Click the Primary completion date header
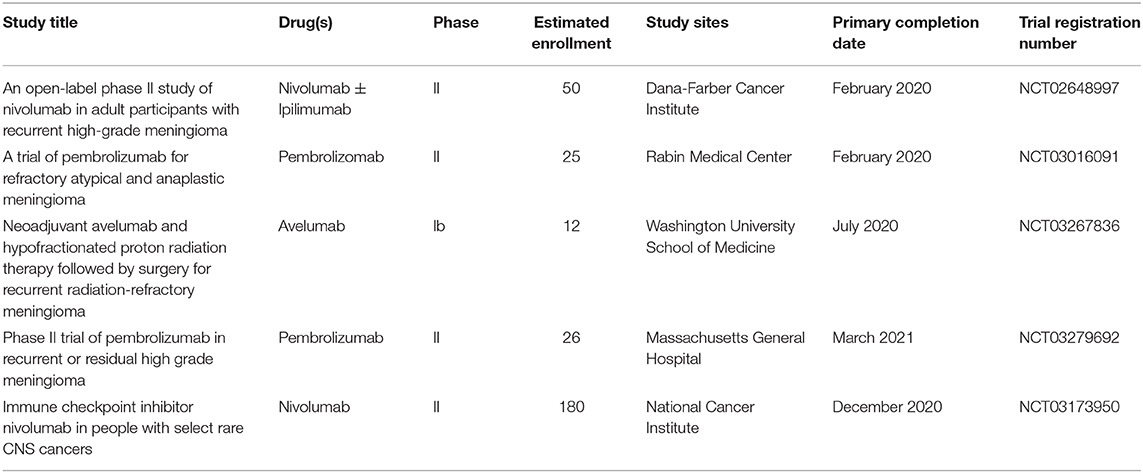This screenshot has width=1143, height=473. 905,33
